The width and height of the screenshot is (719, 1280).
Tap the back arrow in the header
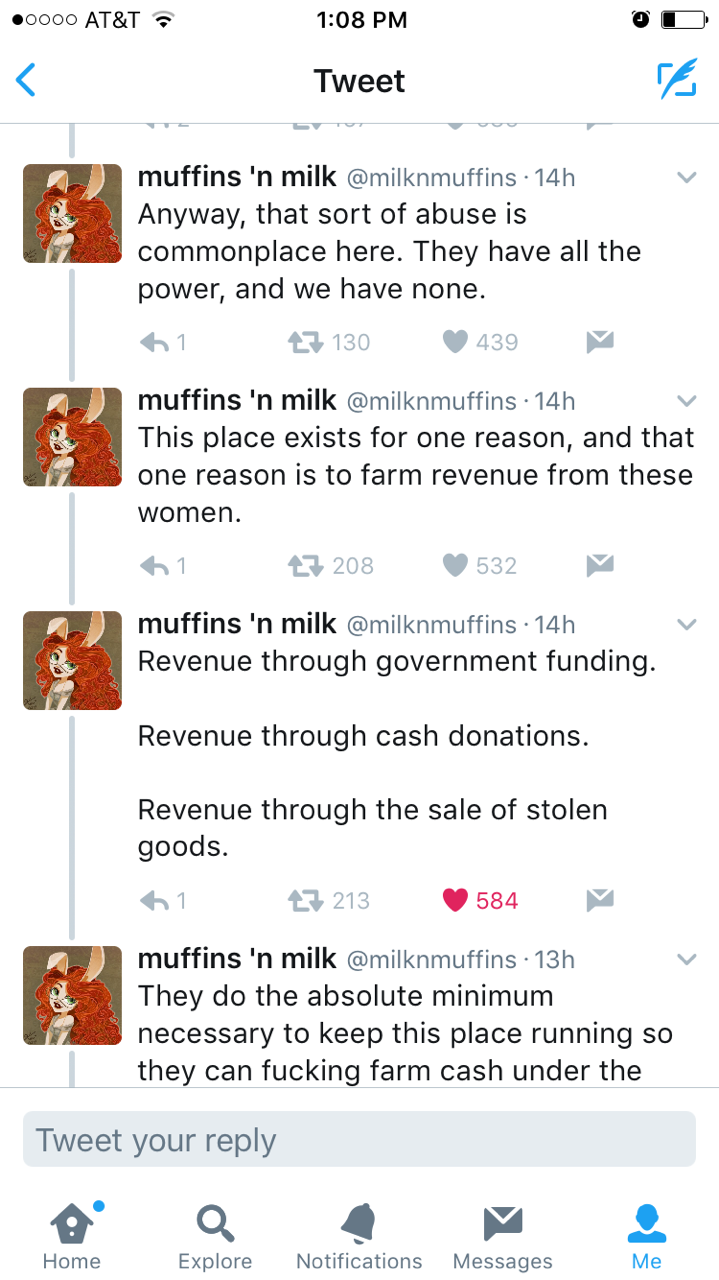(27, 80)
